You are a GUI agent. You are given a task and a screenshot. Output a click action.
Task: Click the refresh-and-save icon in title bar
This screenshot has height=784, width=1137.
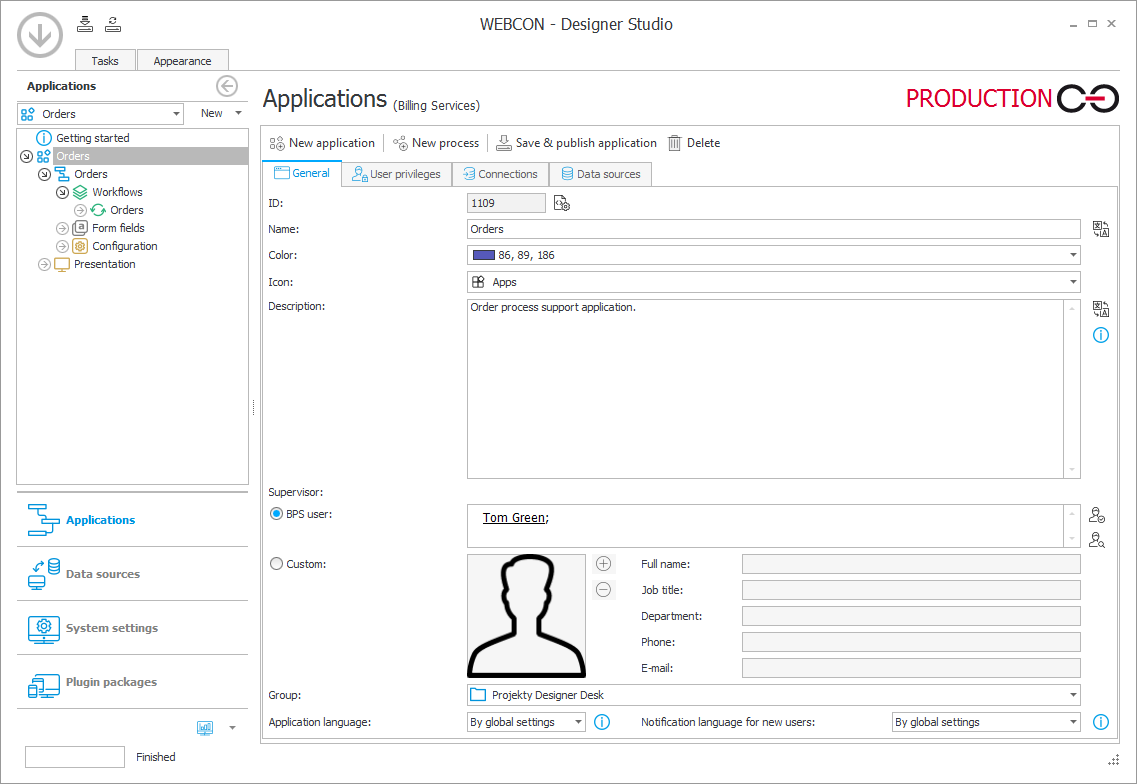click(x=112, y=24)
